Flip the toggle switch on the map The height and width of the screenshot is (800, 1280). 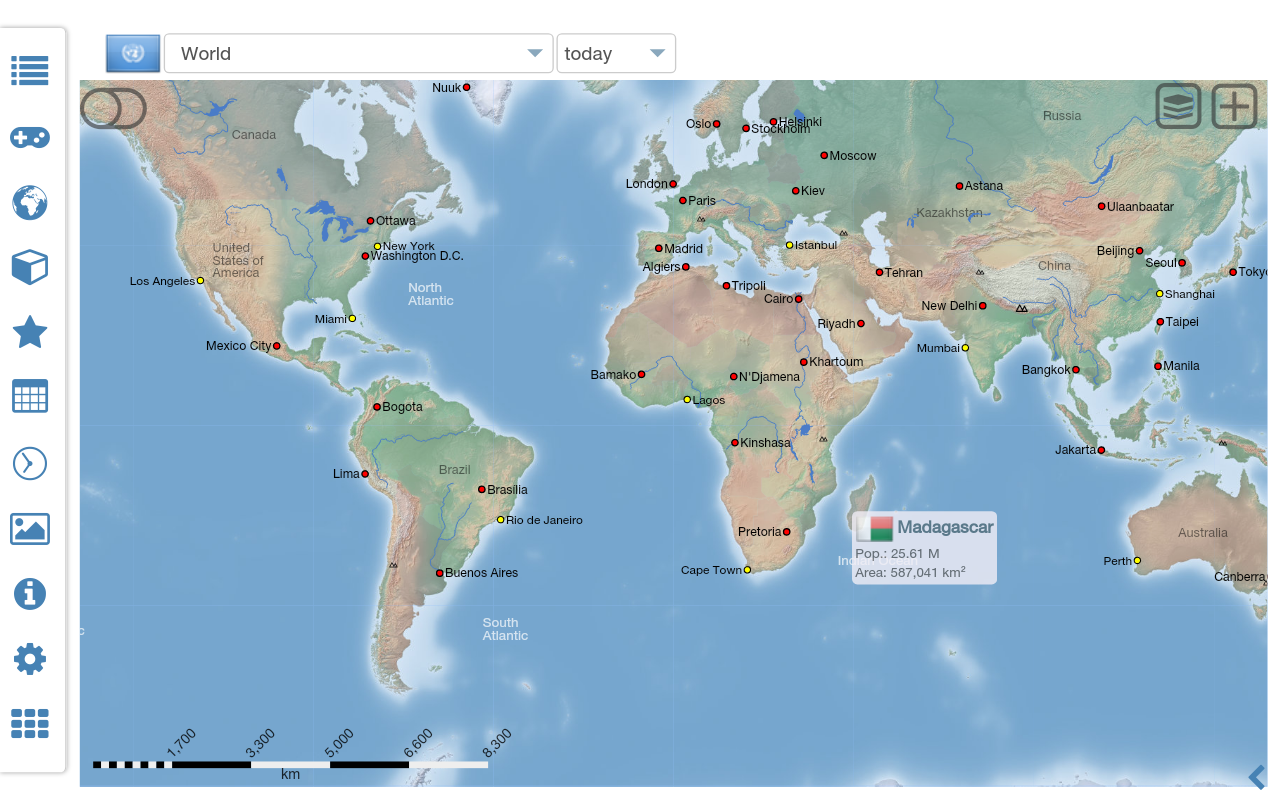113,108
